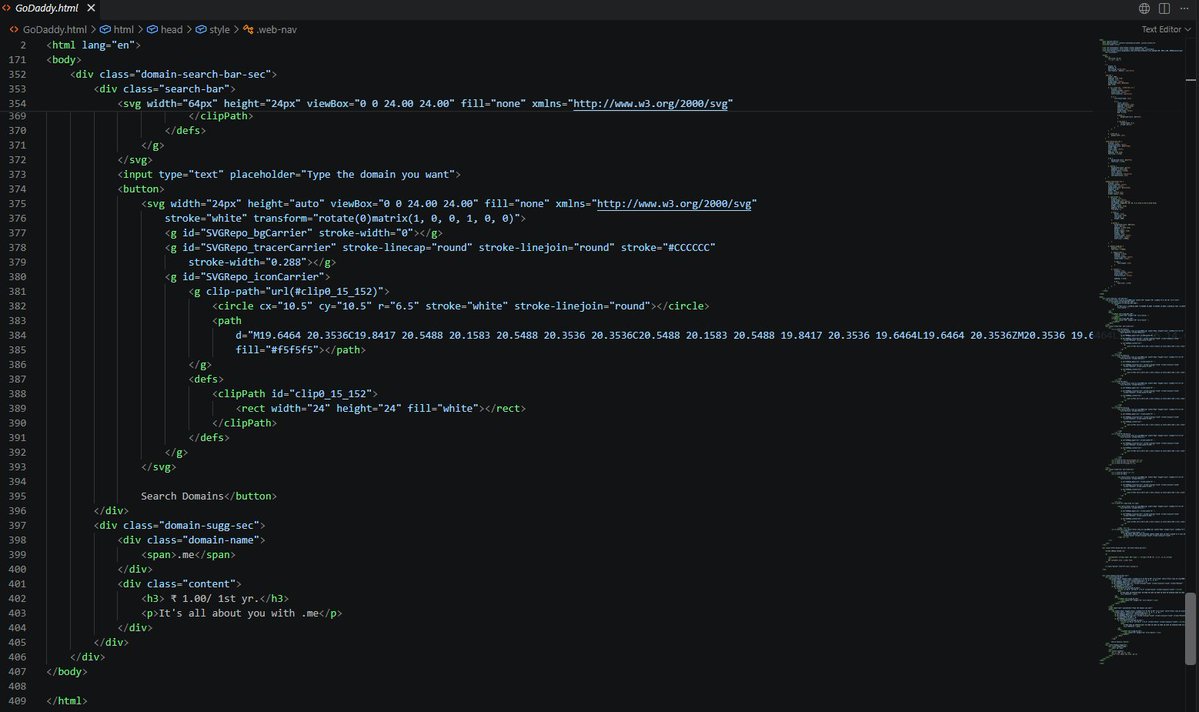The image size is (1199, 712).
Task: Click the SVGRepo_iconCarrier group line
Action: click(247, 276)
